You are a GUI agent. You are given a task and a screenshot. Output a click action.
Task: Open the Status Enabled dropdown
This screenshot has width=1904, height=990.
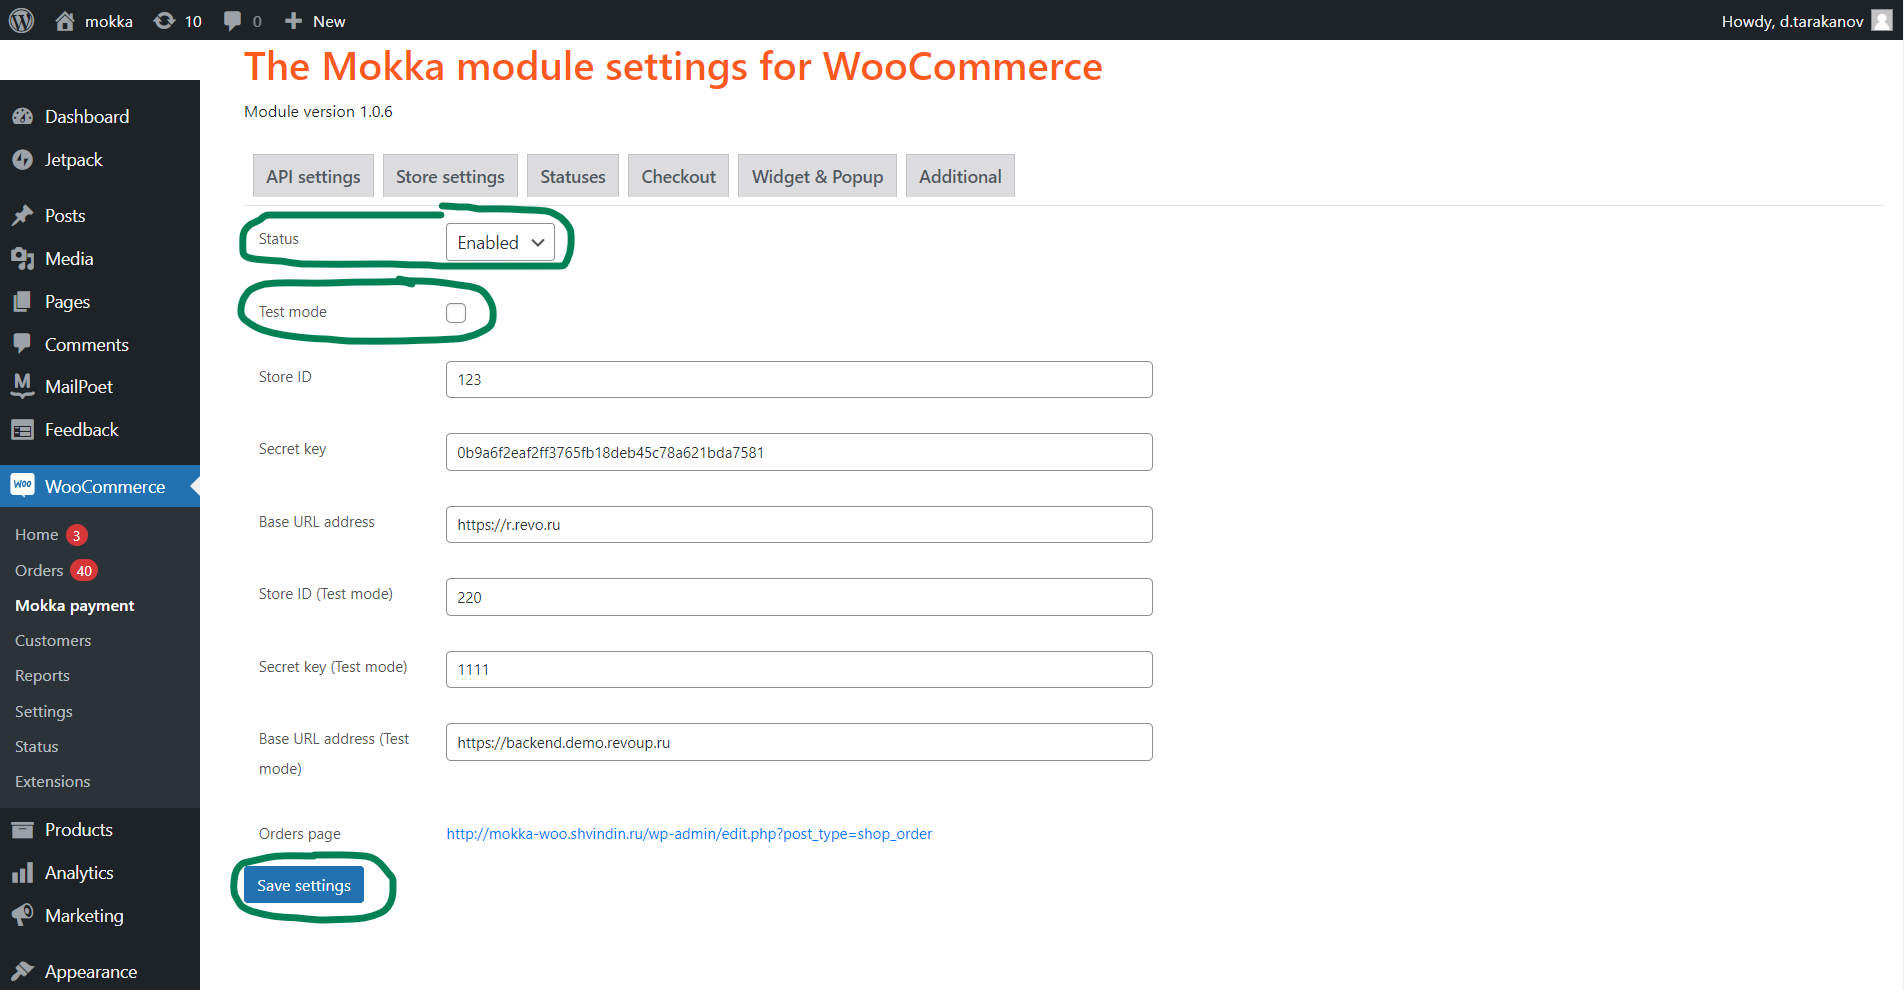500,242
